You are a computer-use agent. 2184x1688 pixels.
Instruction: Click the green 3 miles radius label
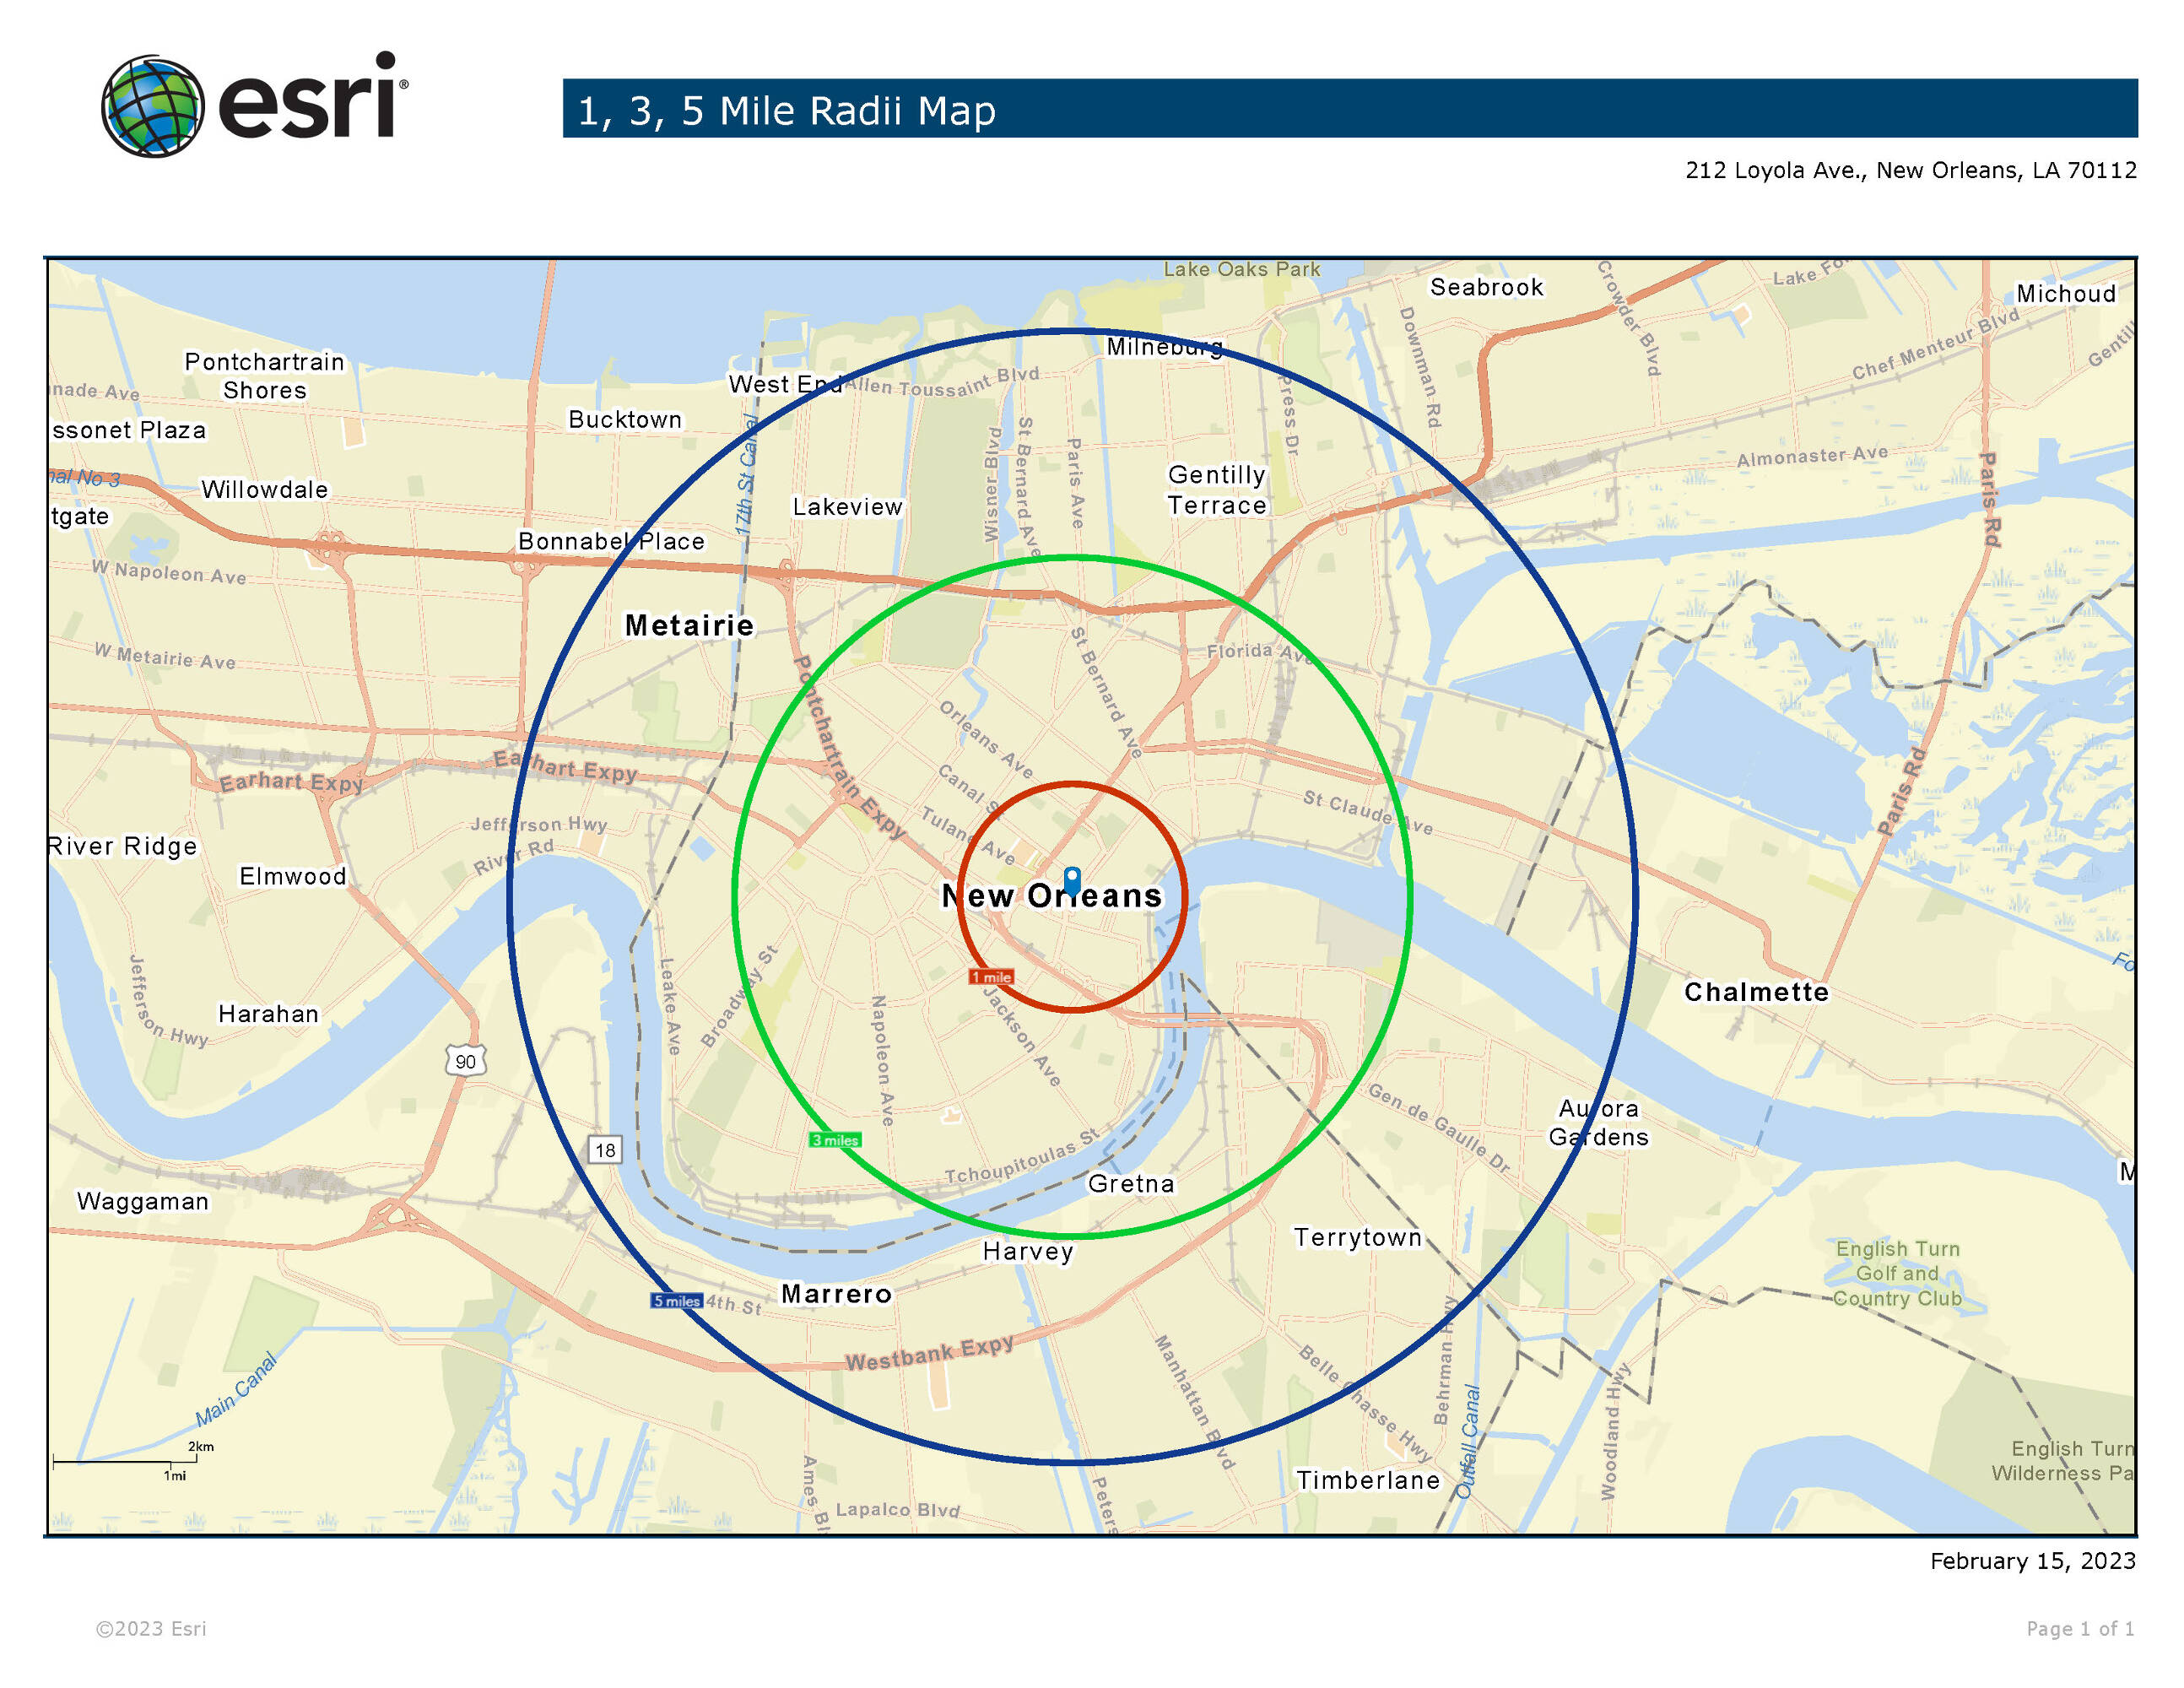(835, 1140)
